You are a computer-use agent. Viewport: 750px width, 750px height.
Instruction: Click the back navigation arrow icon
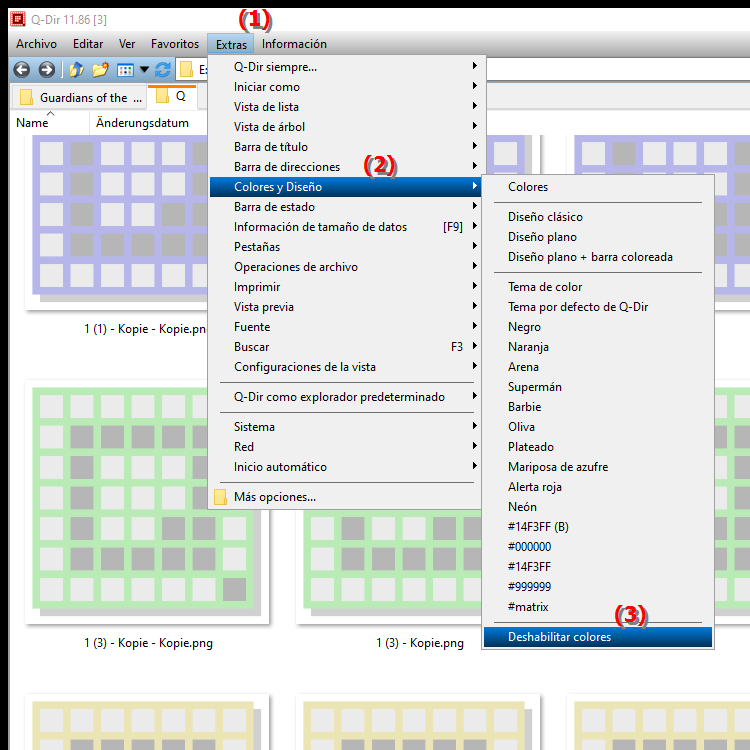(22, 70)
